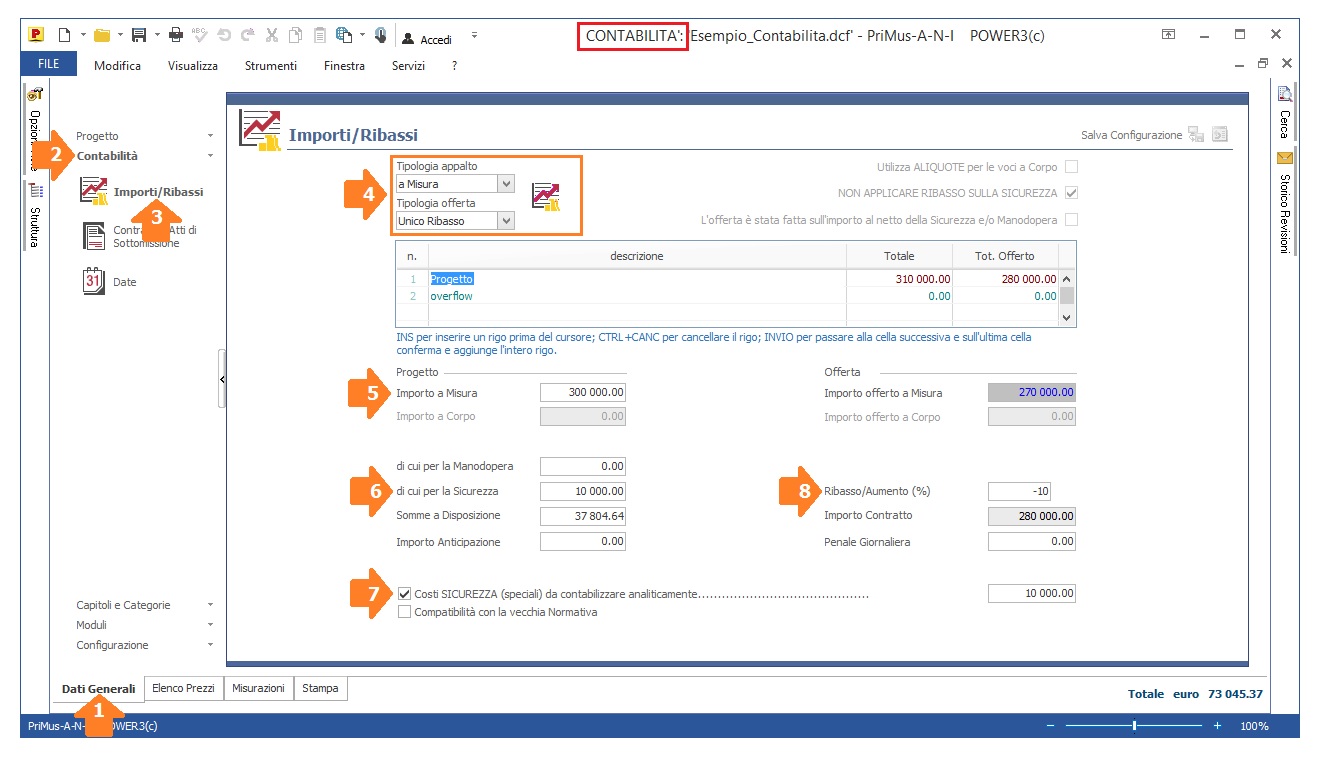This screenshot has width=1322, height=758.
Task: Open the Date calendar icon
Action: (x=94, y=281)
